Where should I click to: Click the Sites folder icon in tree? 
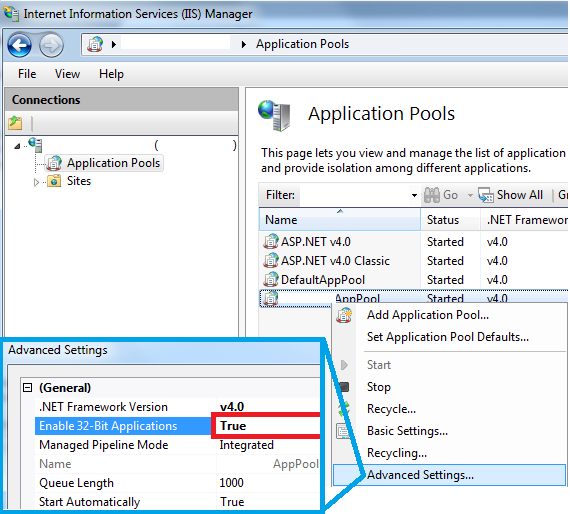click(x=54, y=181)
